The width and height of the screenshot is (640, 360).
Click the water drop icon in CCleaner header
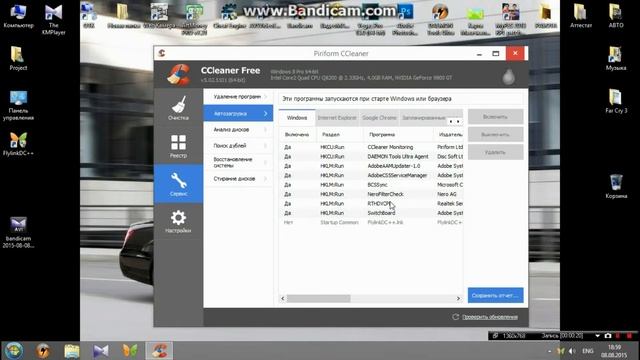click(509, 76)
